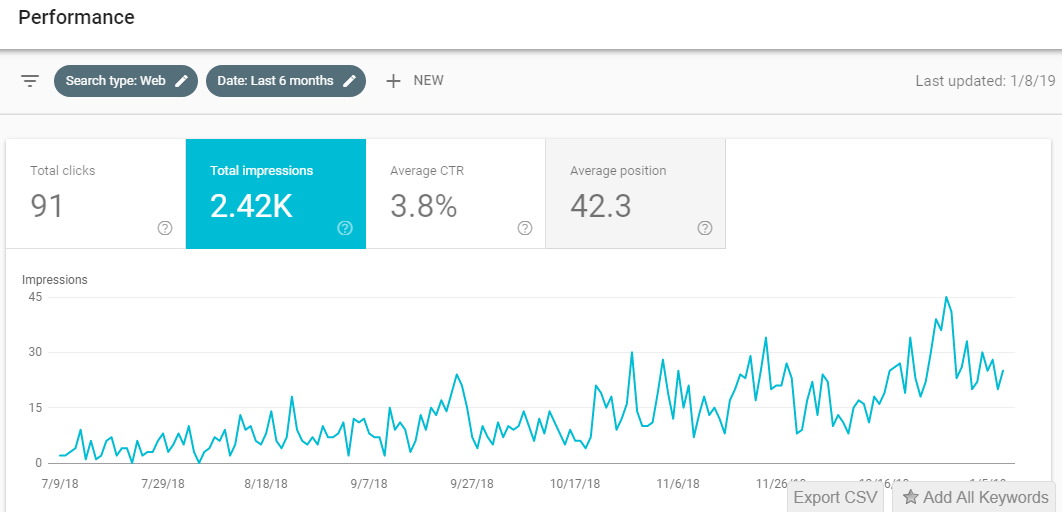Click the Performance page heading
Viewport: 1062px width, 512px height.
(76, 17)
